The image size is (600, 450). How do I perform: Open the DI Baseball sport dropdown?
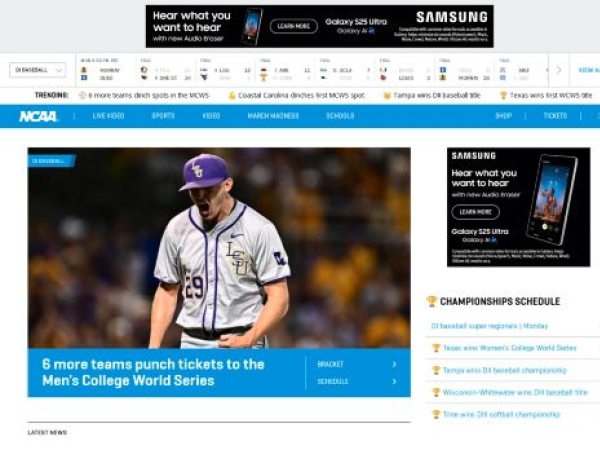[38, 70]
